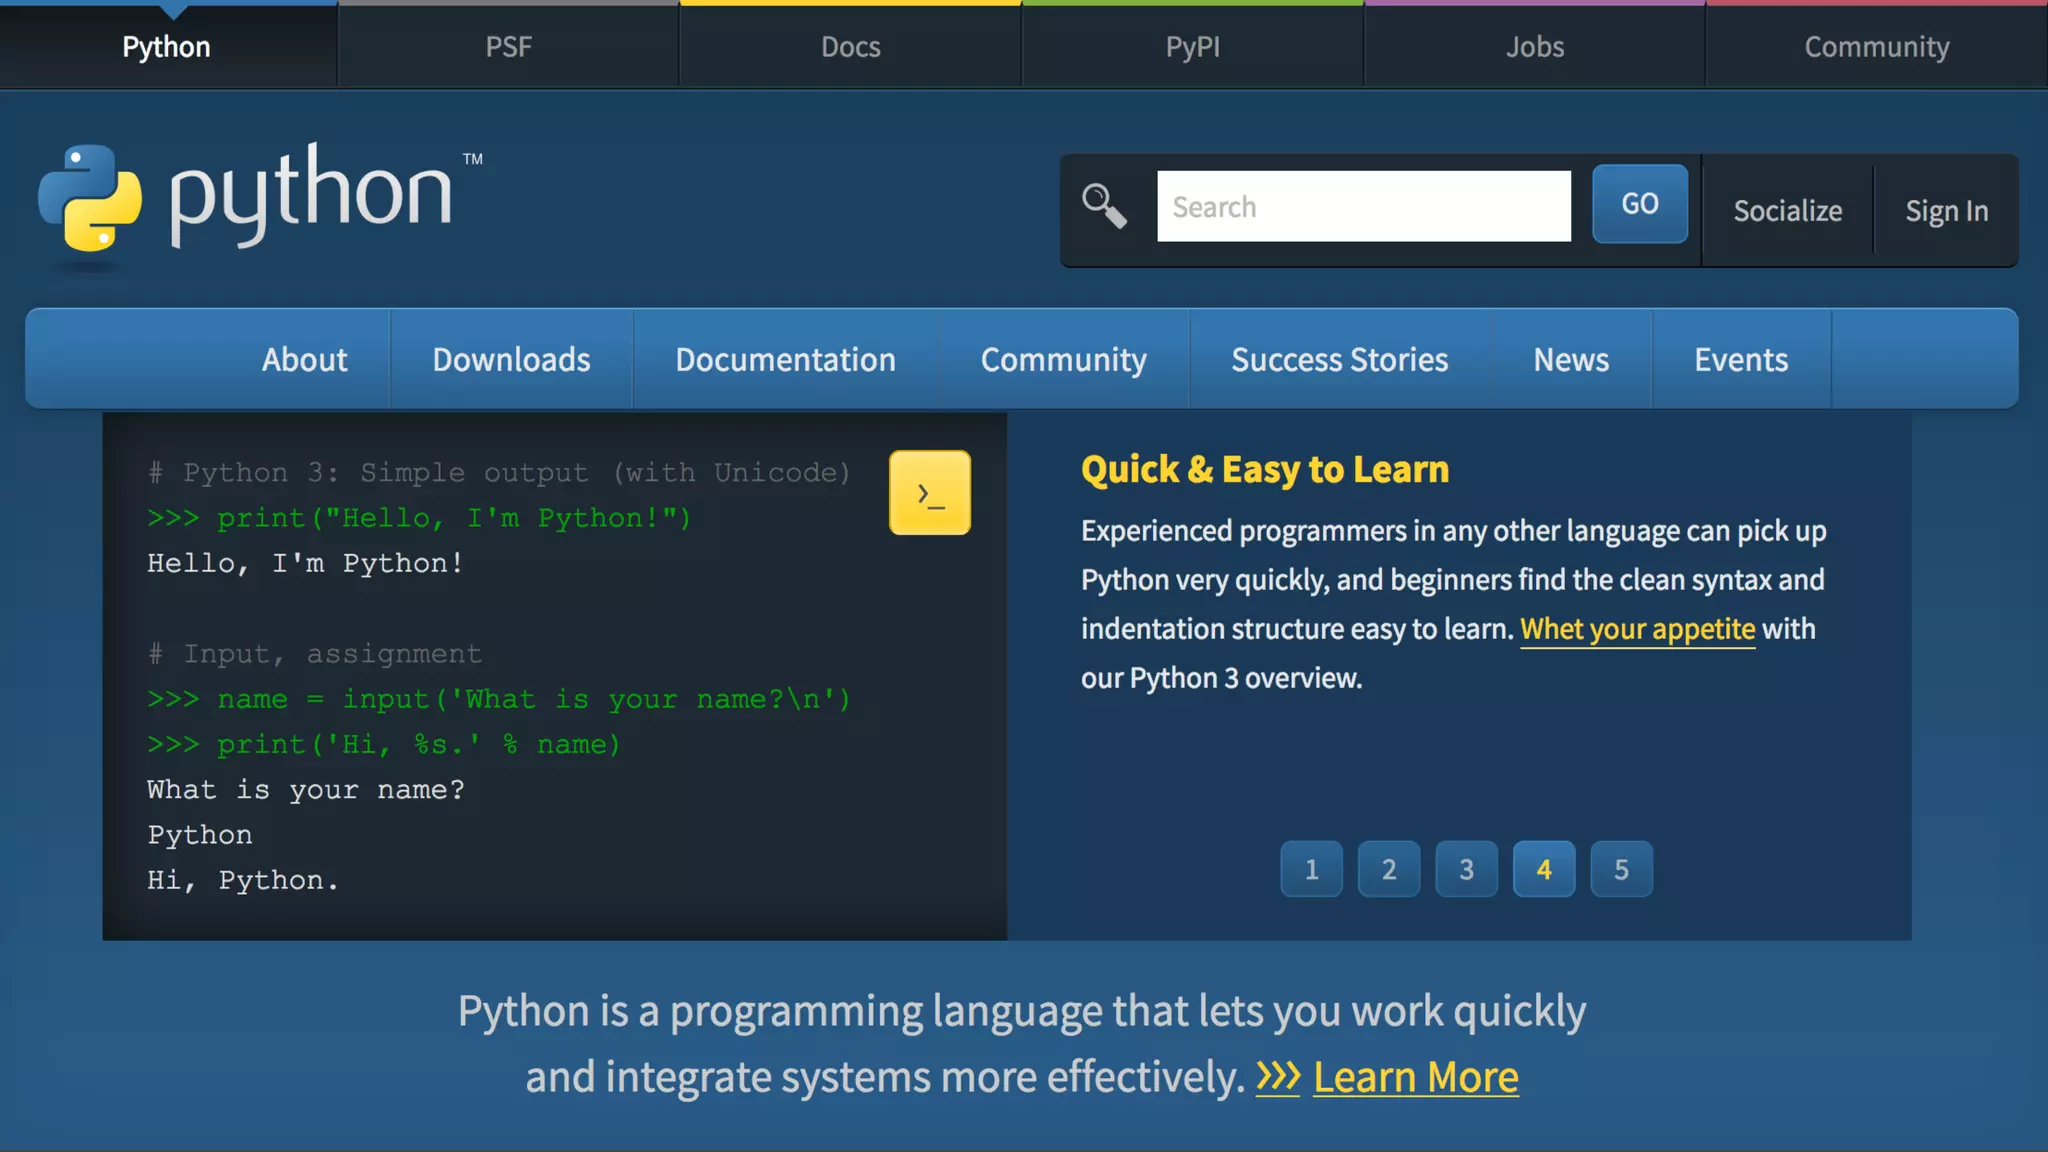
Task: Open the Success Stories menu
Action: click(x=1339, y=359)
